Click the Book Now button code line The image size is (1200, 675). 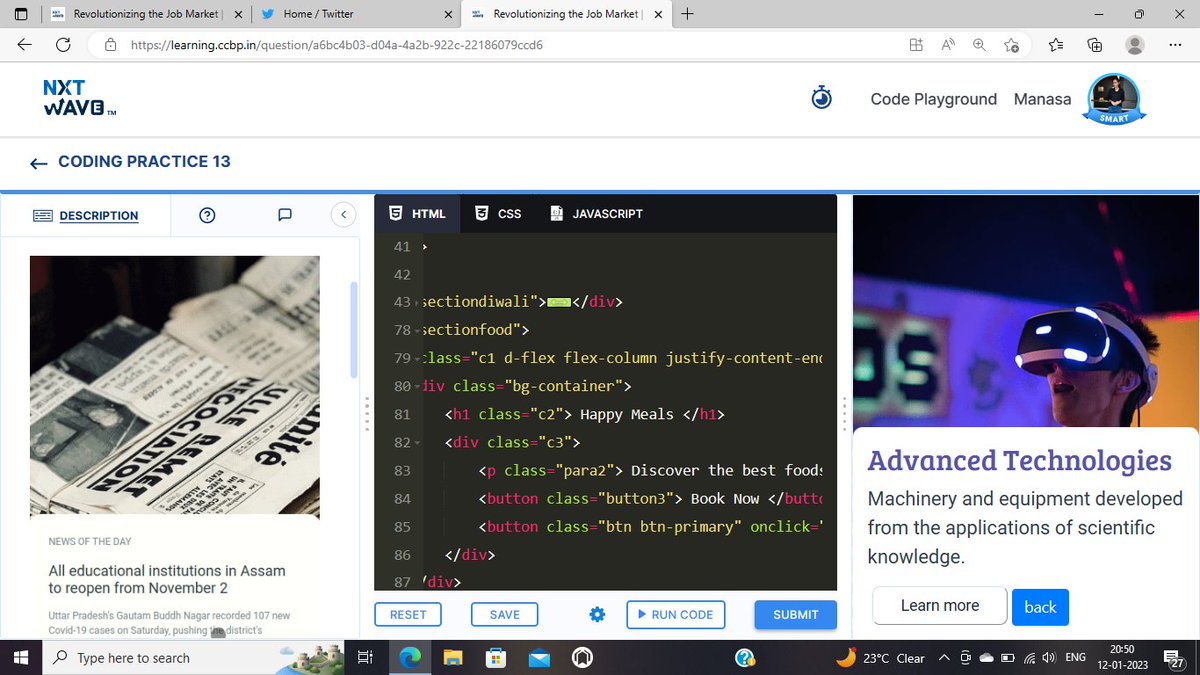tap(650, 498)
